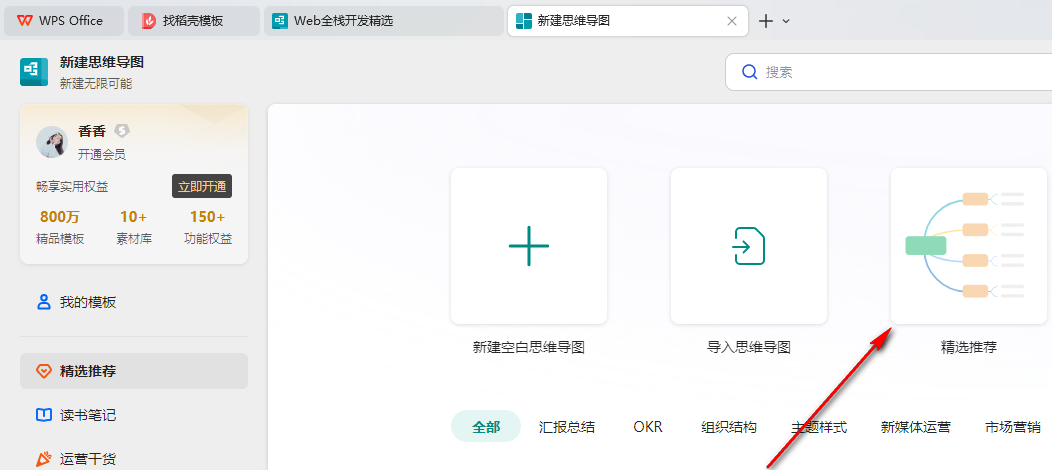The width and height of the screenshot is (1052, 470).
Task: Click the 新建空白思维导图 label
Action: tap(529, 347)
